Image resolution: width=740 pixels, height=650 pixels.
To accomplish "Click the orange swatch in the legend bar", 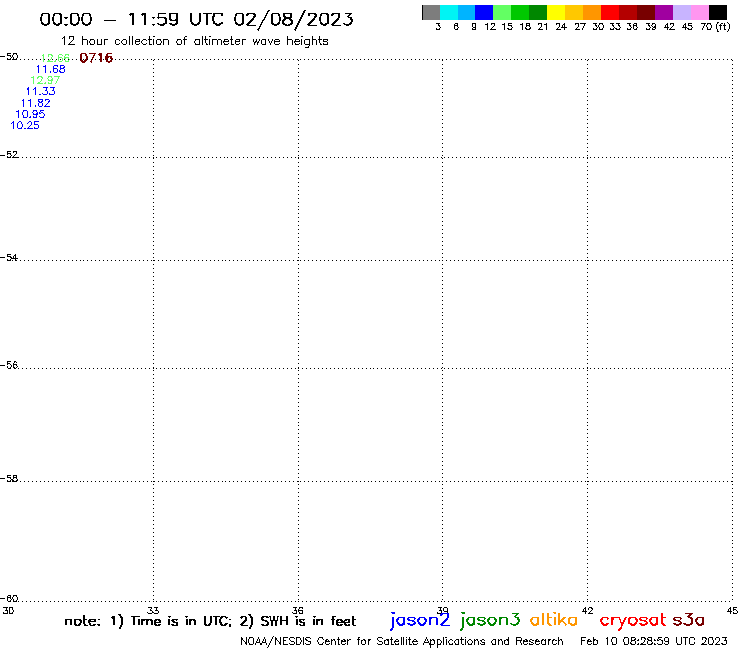I will [x=592, y=12].
